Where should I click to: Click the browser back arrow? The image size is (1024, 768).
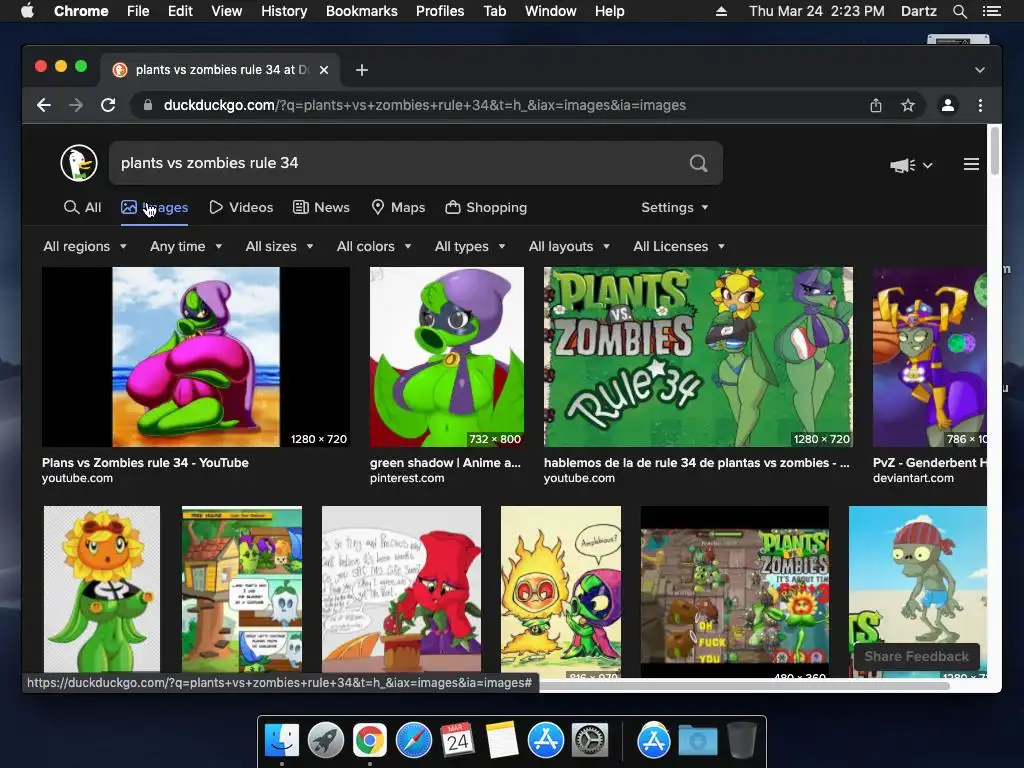tap(44, 105)
